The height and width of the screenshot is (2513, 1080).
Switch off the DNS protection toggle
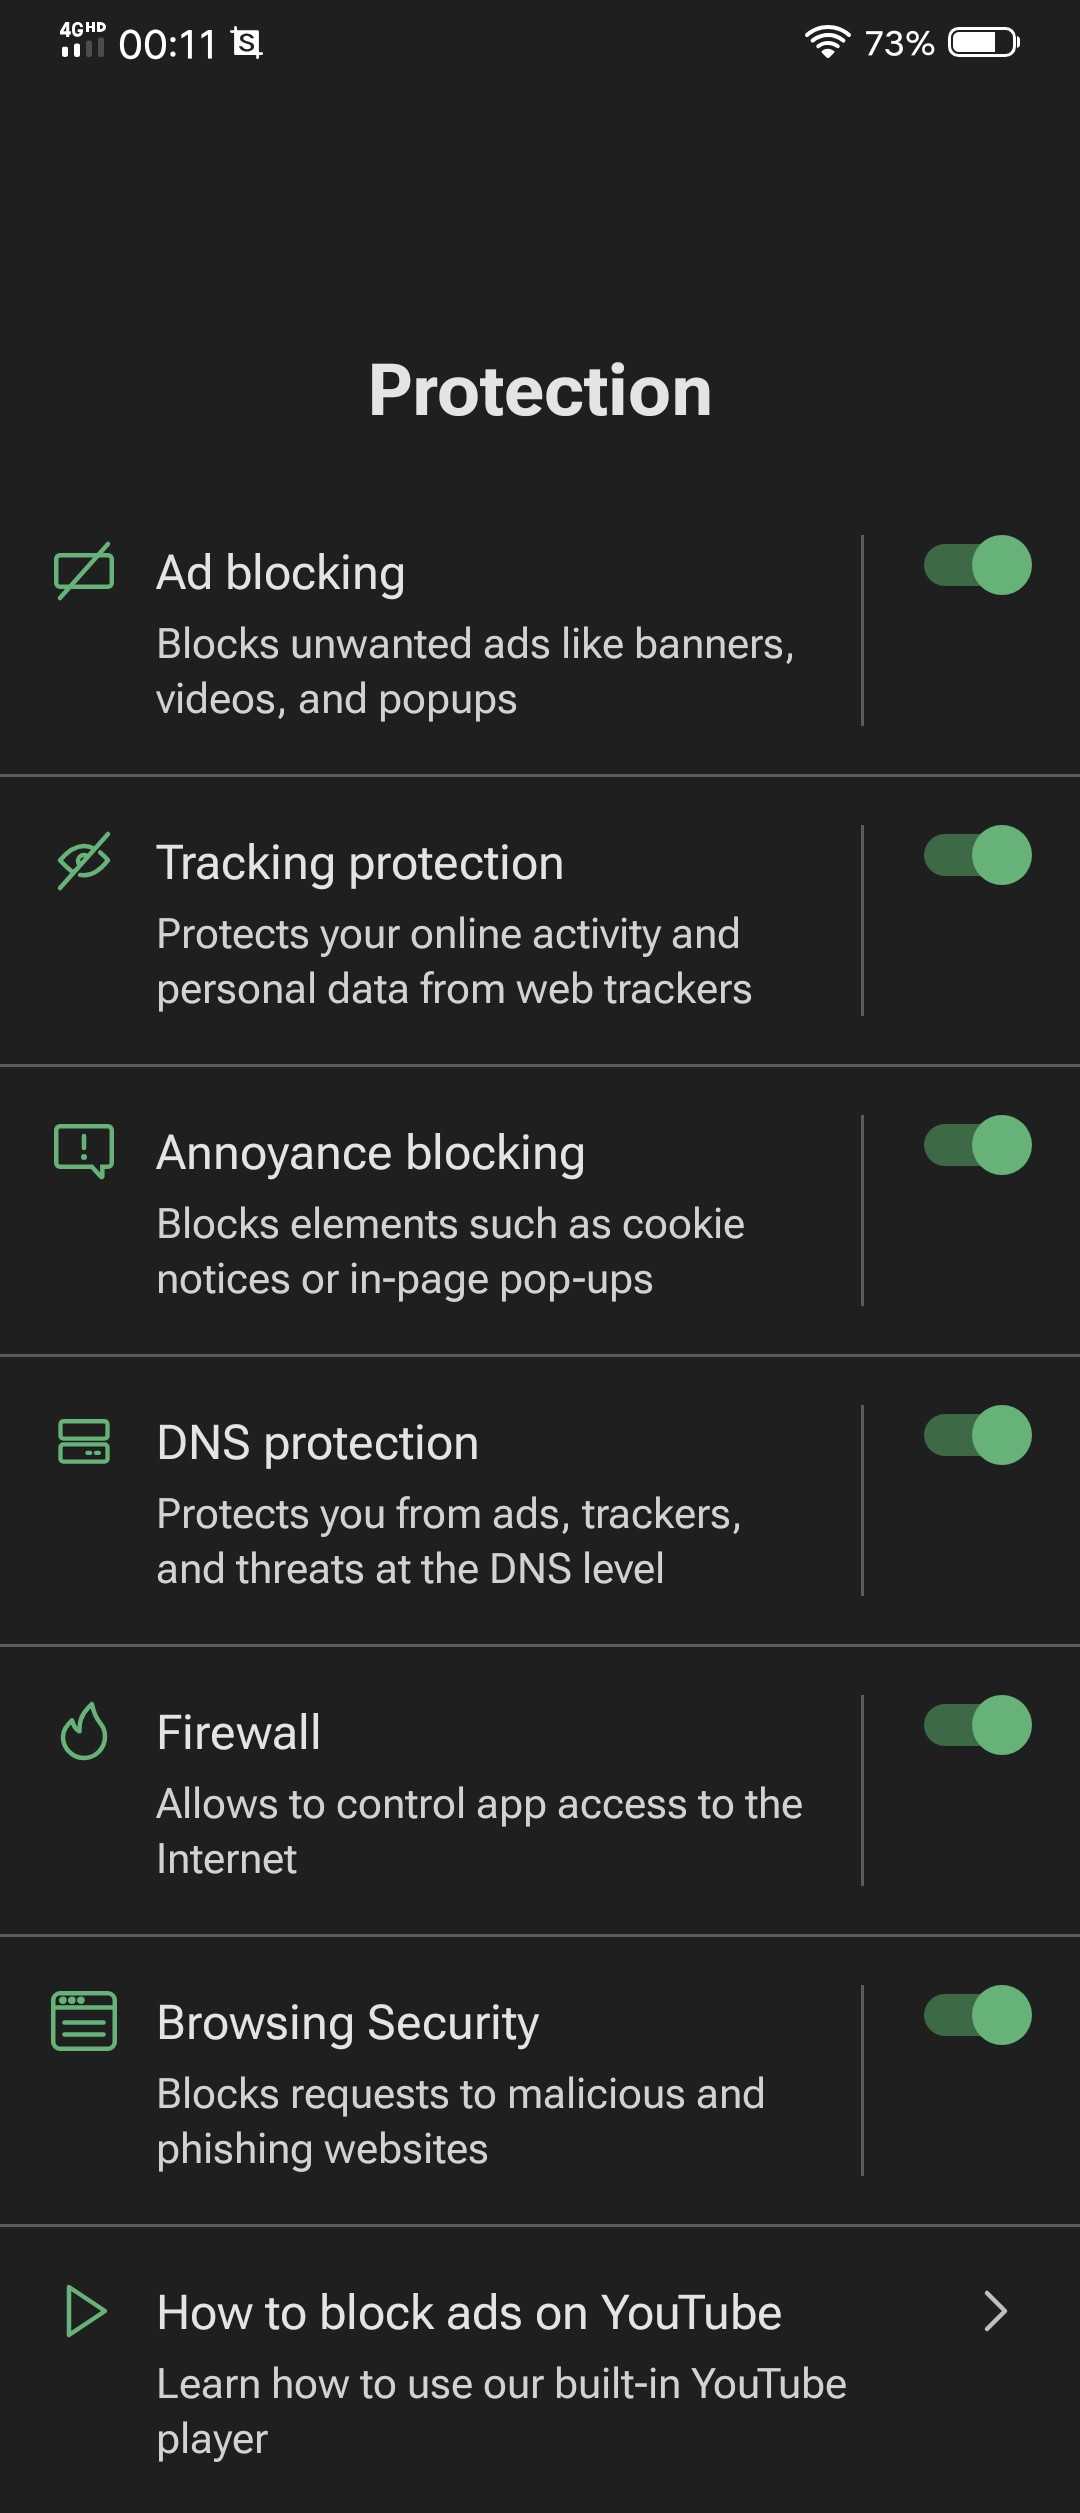point(977,1435)
